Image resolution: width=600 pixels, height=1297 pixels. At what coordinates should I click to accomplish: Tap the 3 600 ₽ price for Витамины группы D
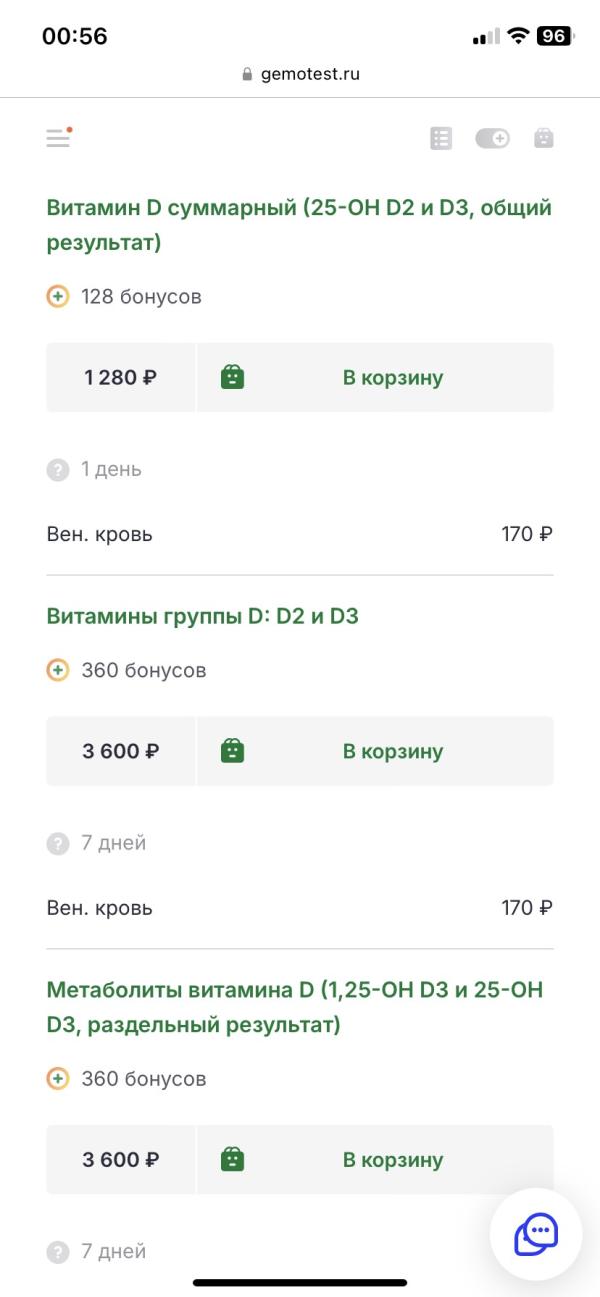click(120, 751)
